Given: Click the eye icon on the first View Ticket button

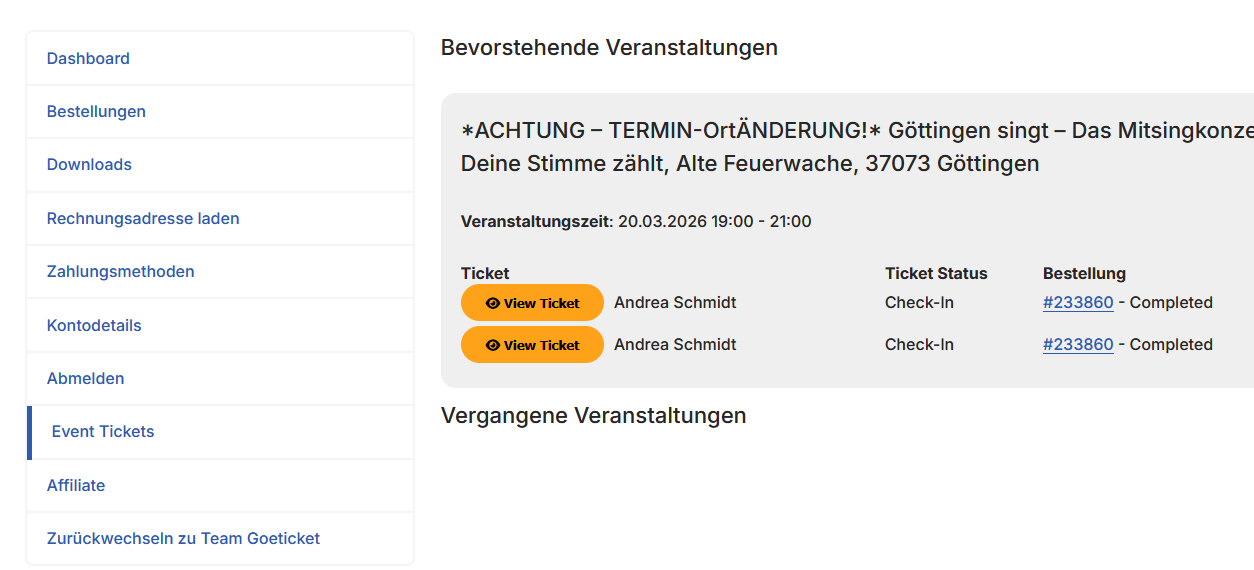Looking at the screenshot, I should tap(492, 303).
